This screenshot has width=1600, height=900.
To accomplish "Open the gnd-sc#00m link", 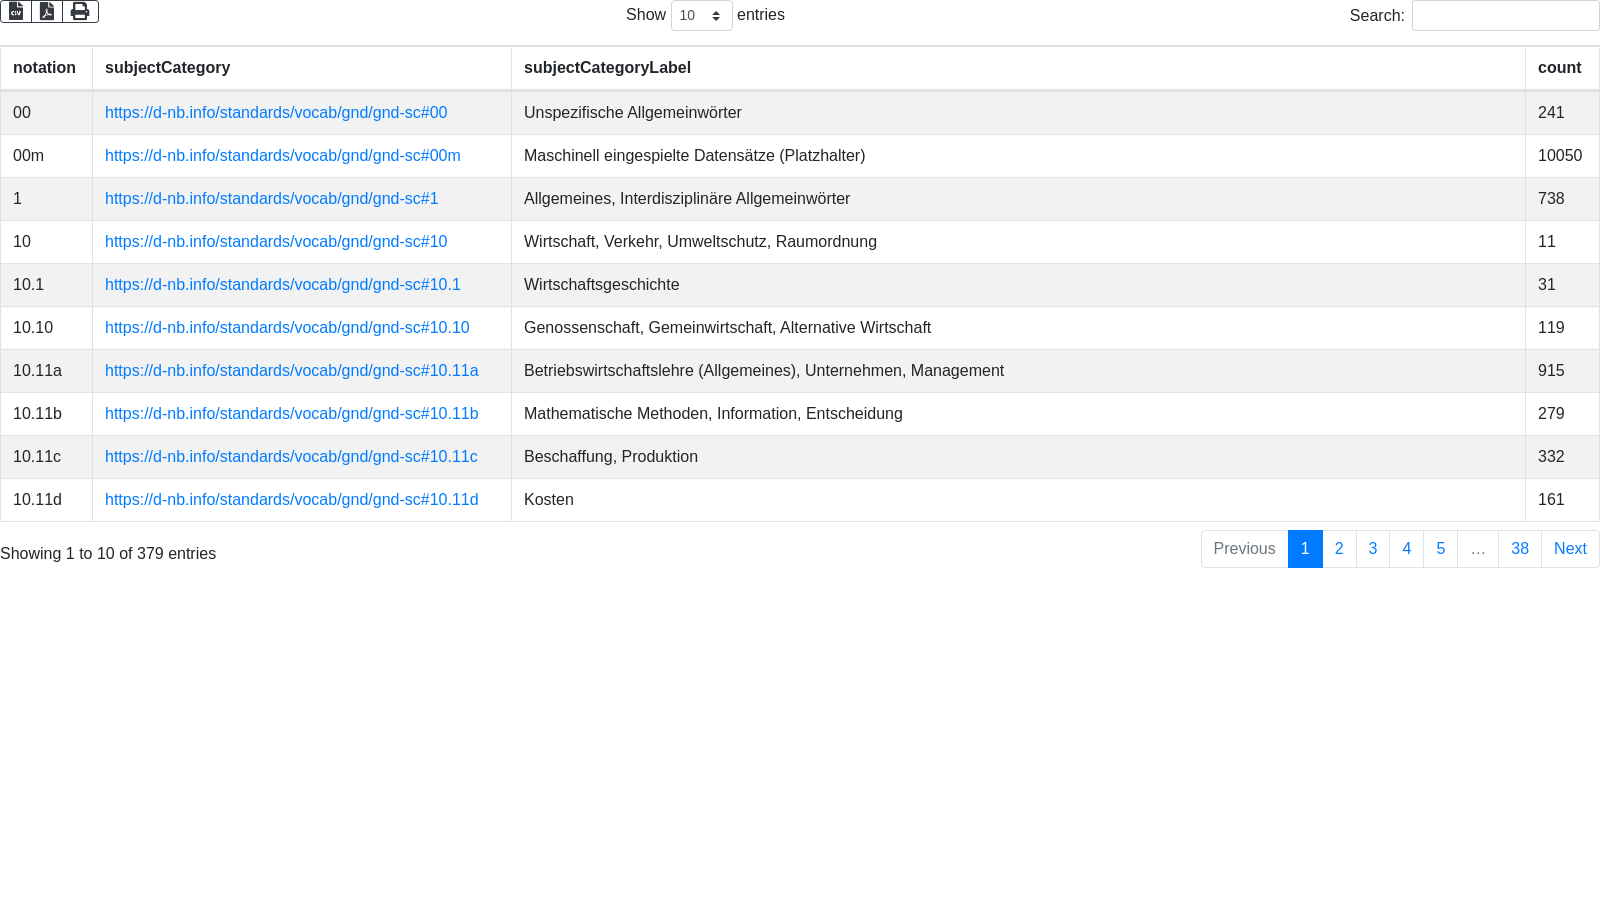I will [283, 156].
